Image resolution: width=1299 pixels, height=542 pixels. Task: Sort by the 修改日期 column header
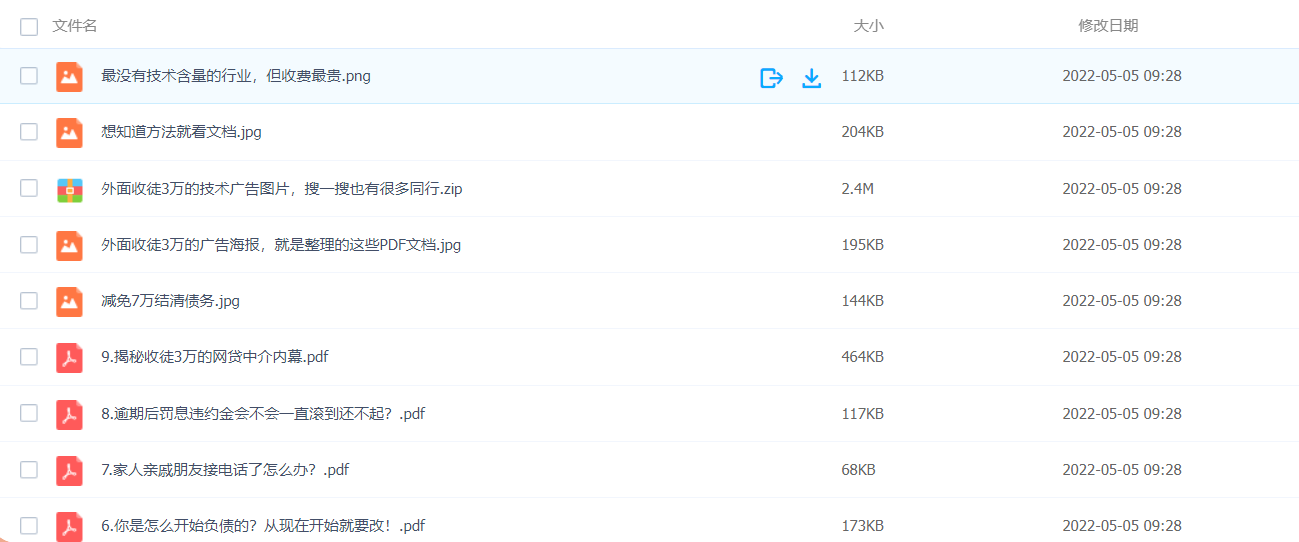(1108, 26)
